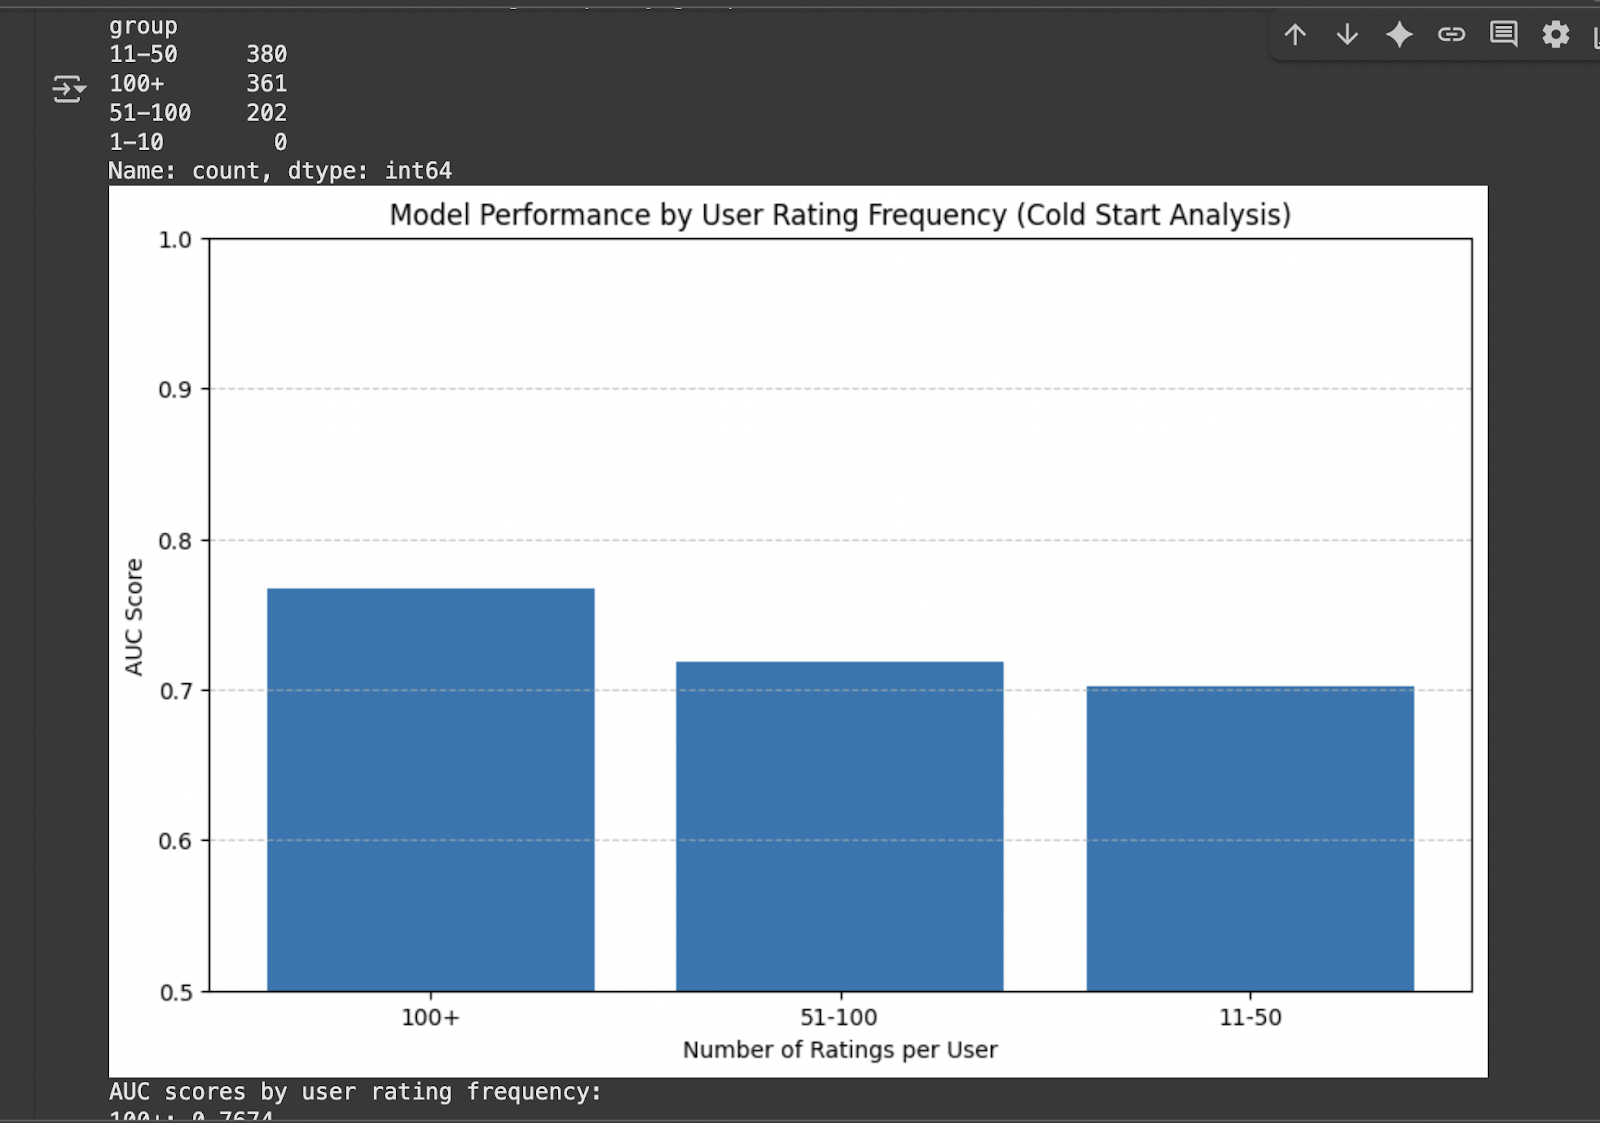The height and width of the screenshot is (1123, 1600).
Task: Move the cell down with the arrow
Action: [1347, 35]
